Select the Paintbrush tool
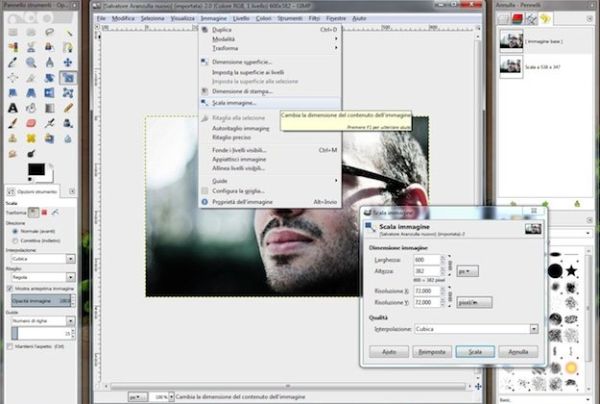 (13, 123)
